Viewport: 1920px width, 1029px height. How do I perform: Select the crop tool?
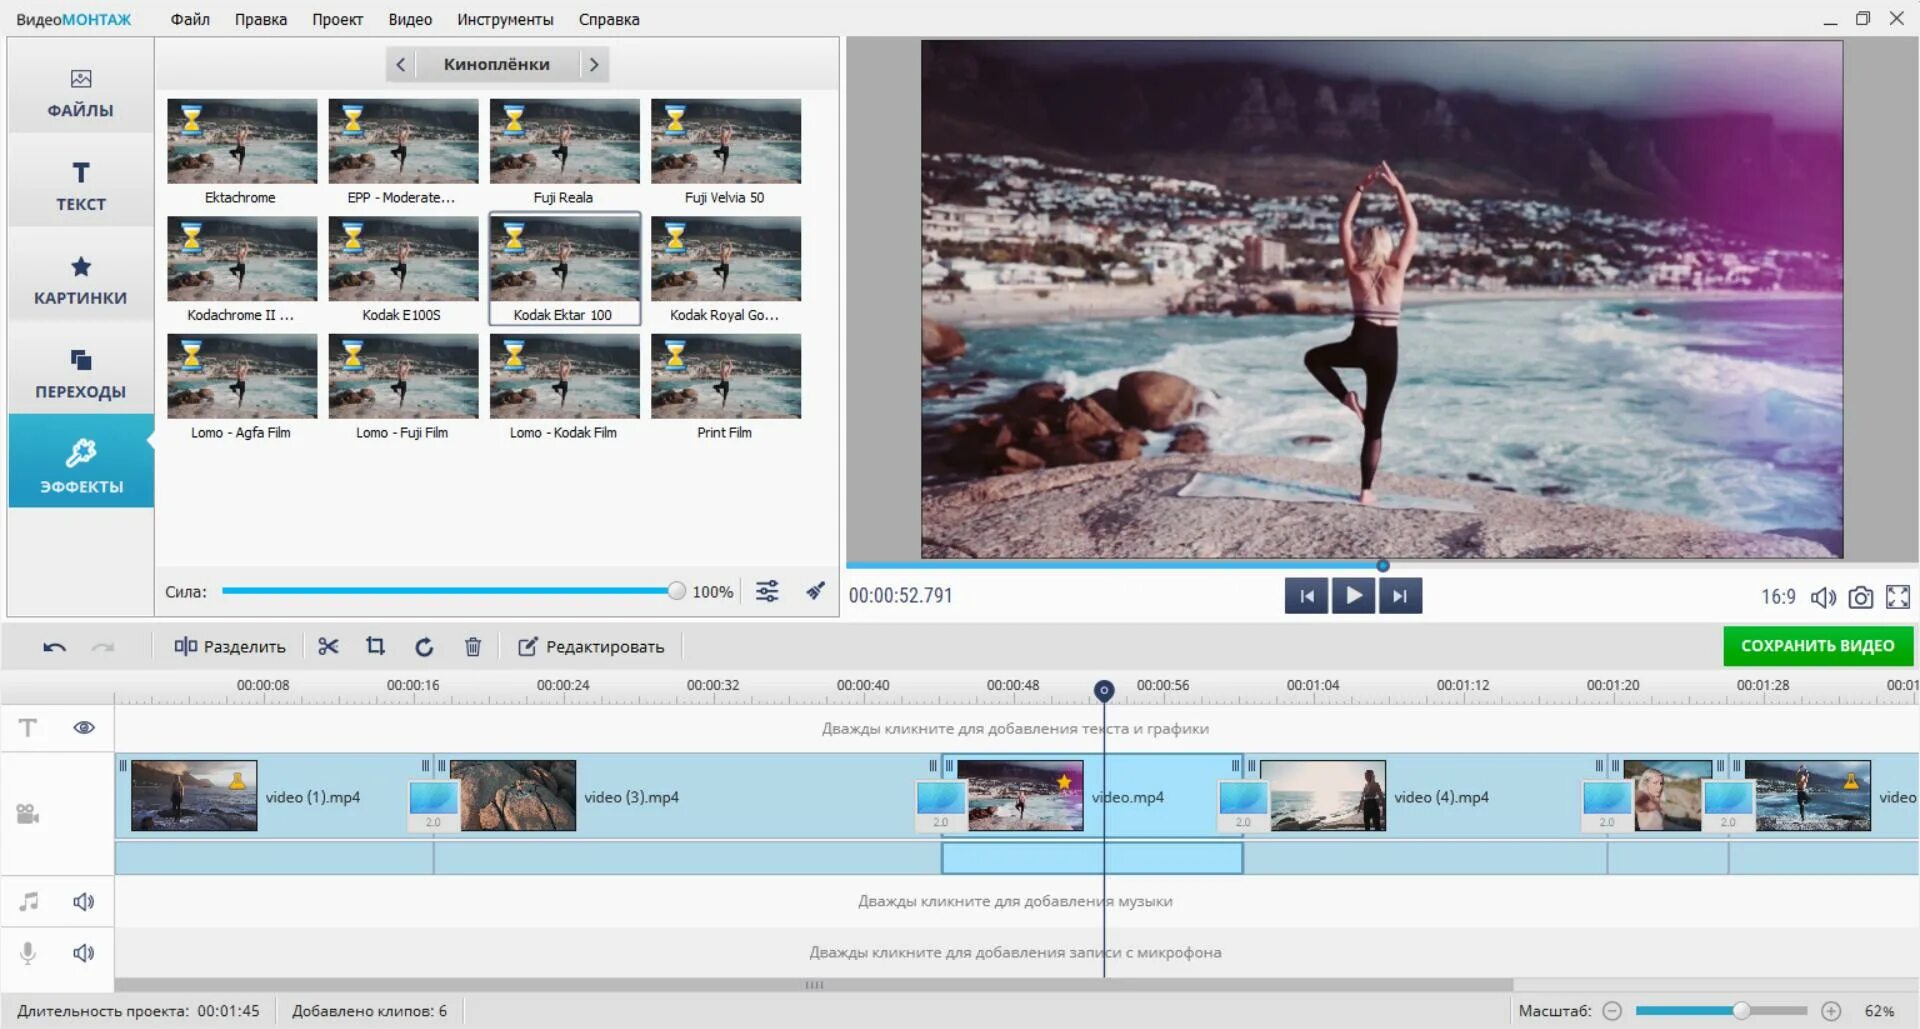pyautogui.click(x=375, y=647)
